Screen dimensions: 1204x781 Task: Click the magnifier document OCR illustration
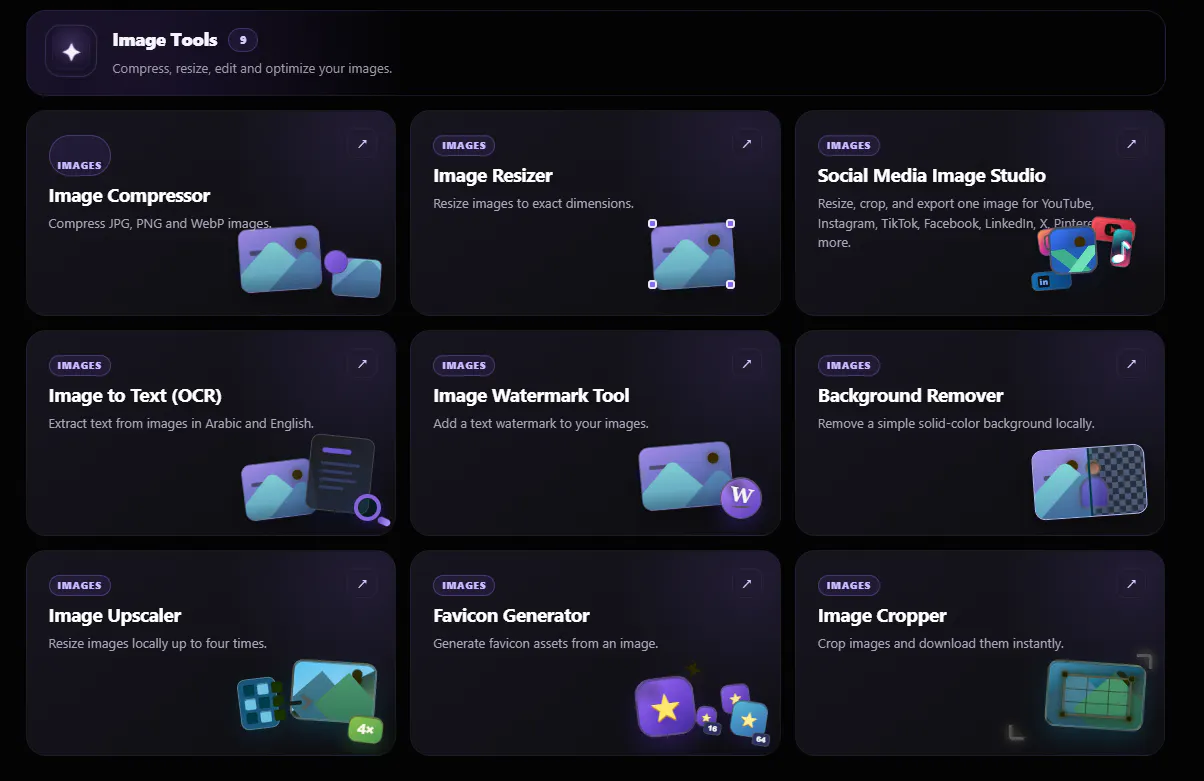tap(316, 481)
